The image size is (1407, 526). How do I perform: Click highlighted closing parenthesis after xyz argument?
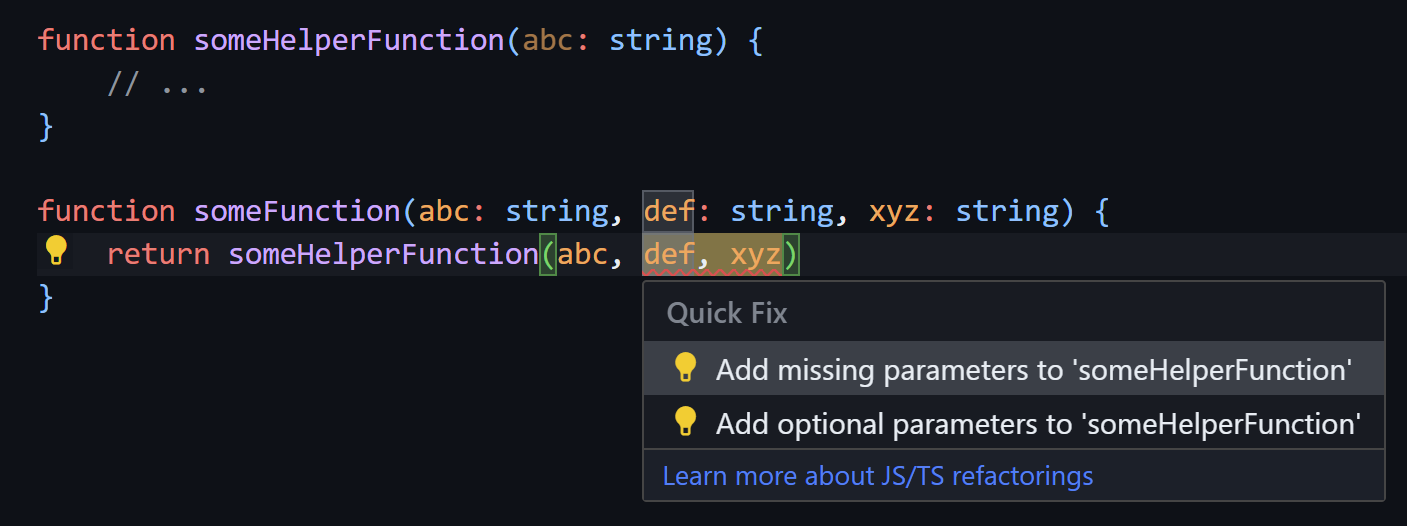tap(791, 255)
